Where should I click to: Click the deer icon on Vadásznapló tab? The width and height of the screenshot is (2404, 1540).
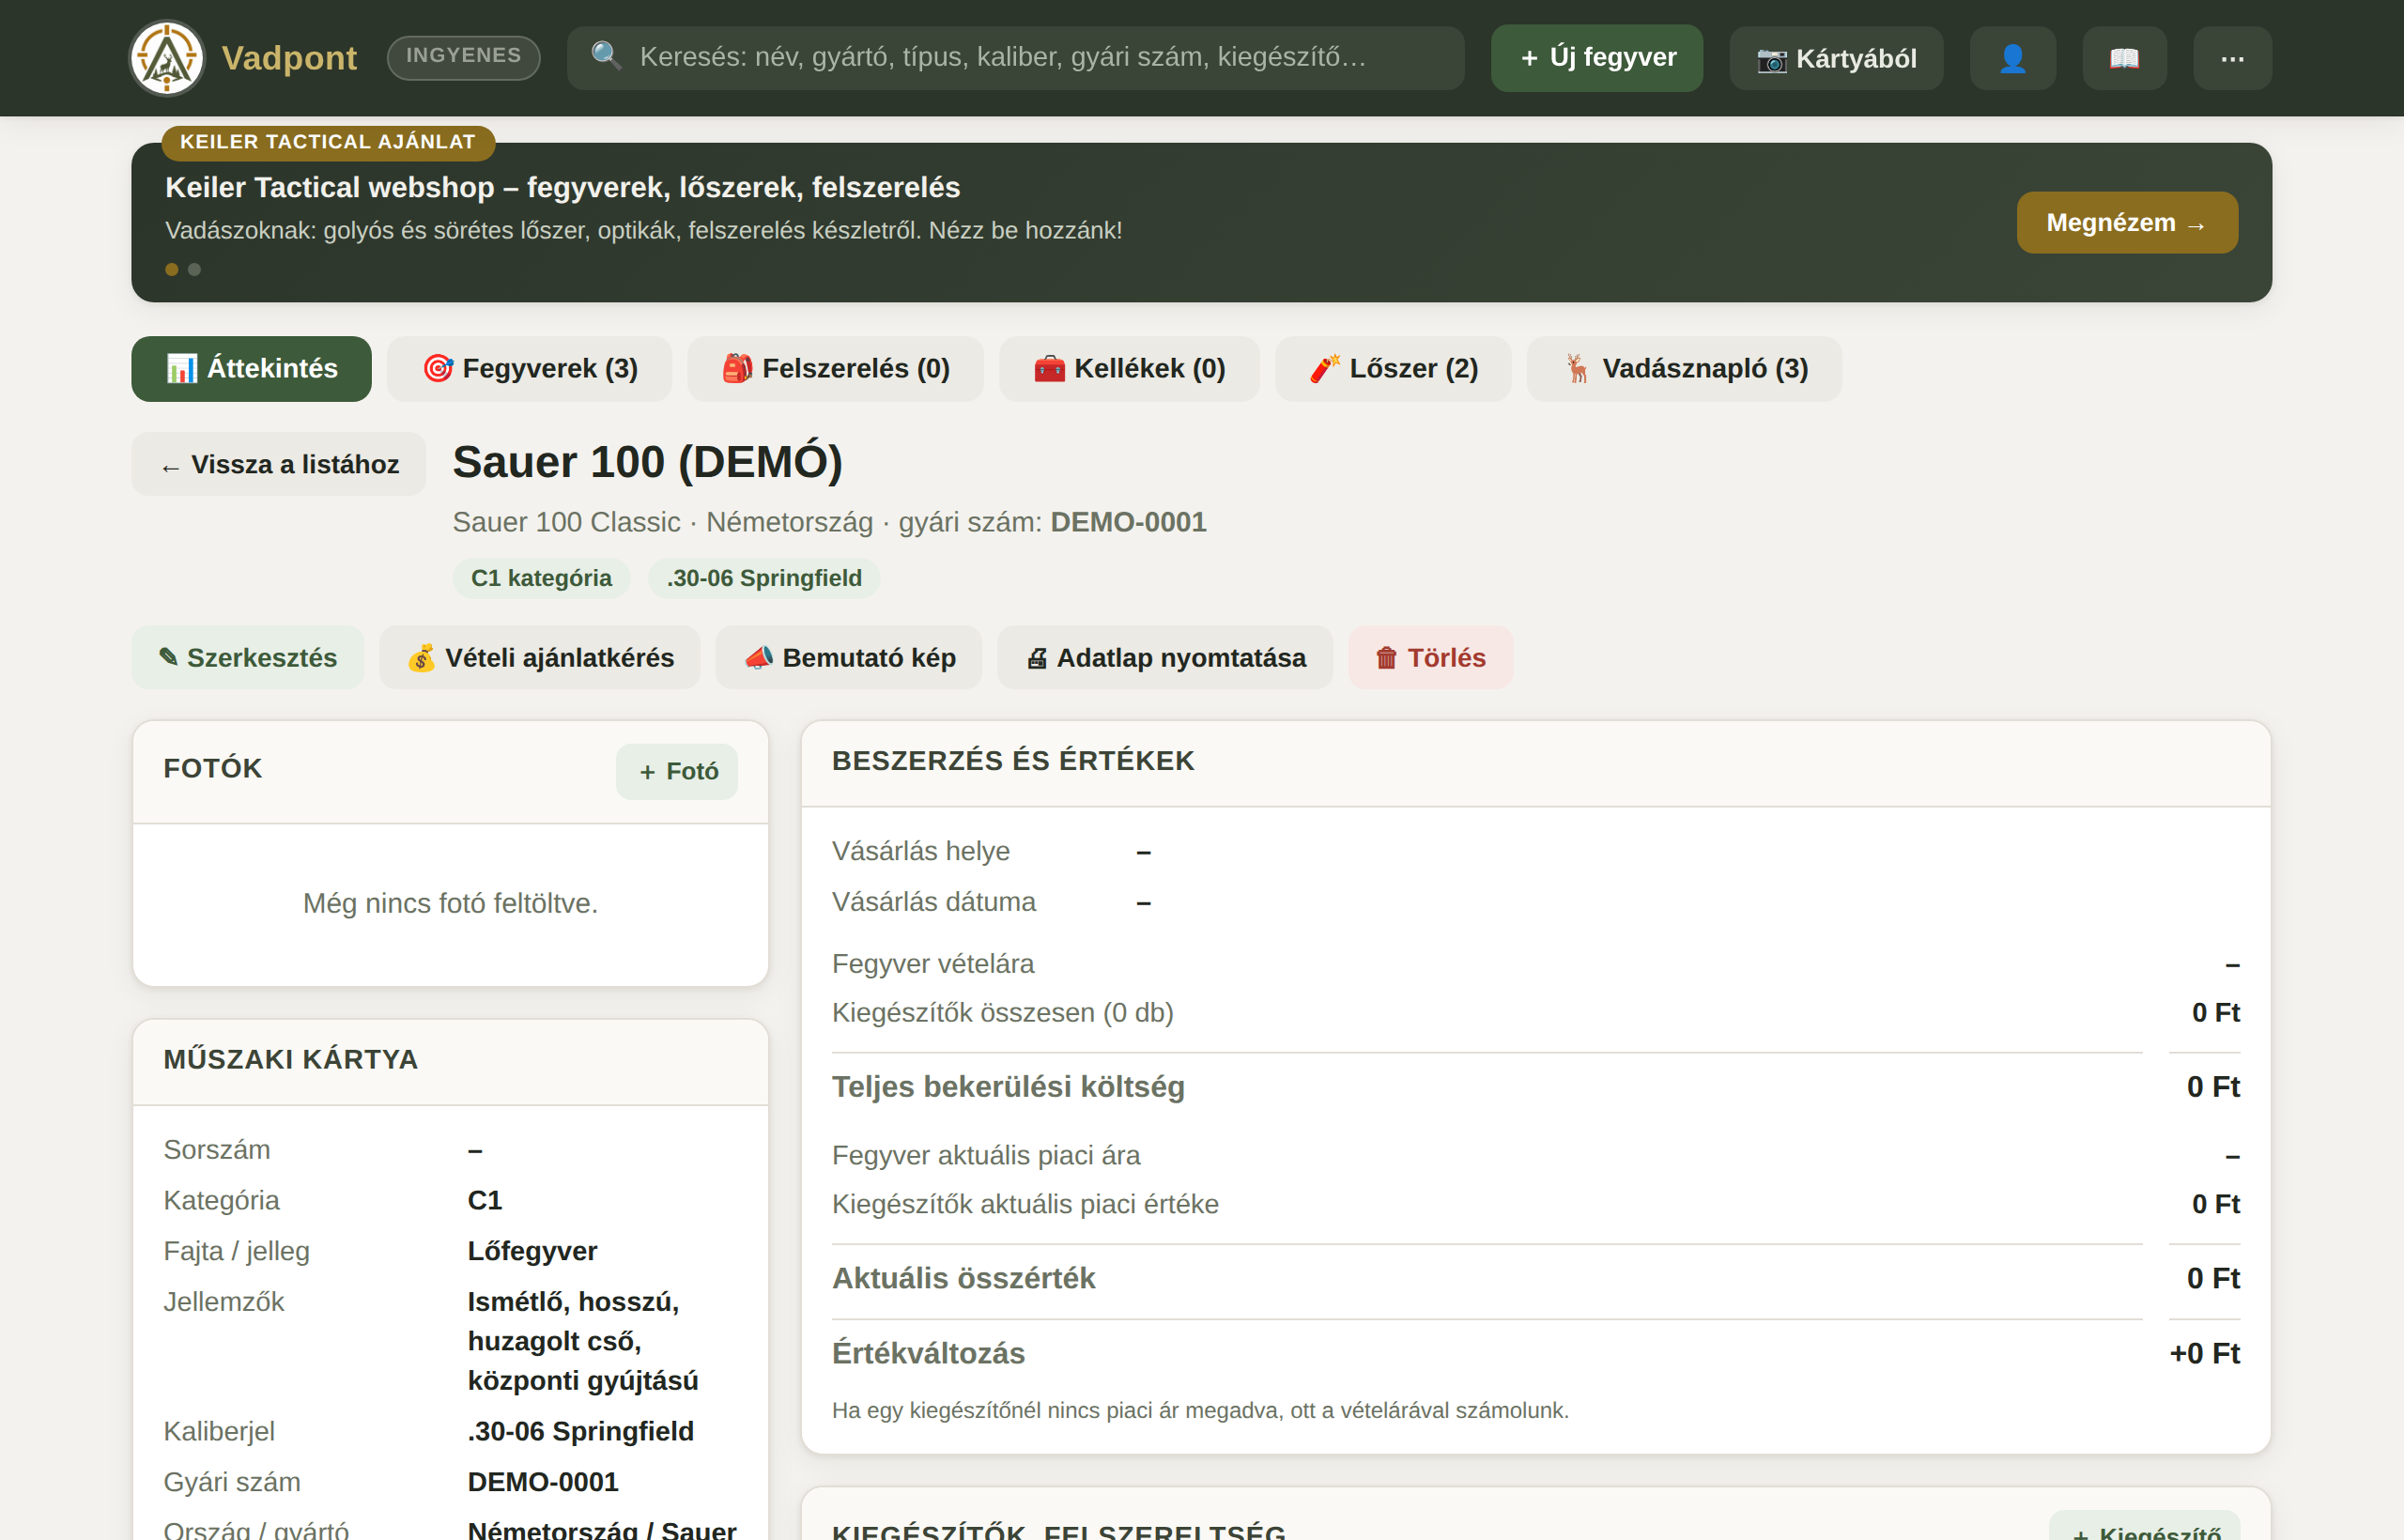click(1577, 368)
